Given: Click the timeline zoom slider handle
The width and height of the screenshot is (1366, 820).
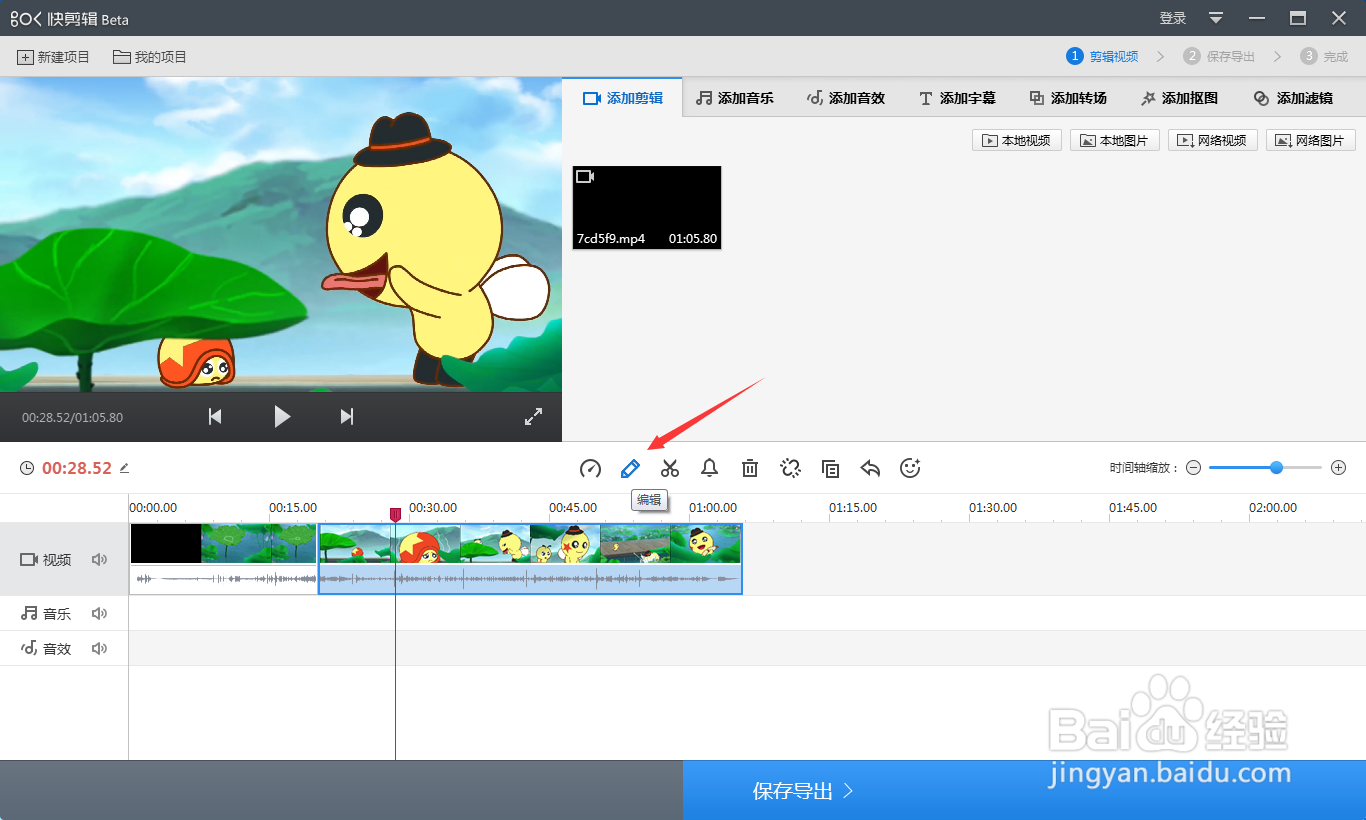Looking at the screenshot, I should 1276,468.
